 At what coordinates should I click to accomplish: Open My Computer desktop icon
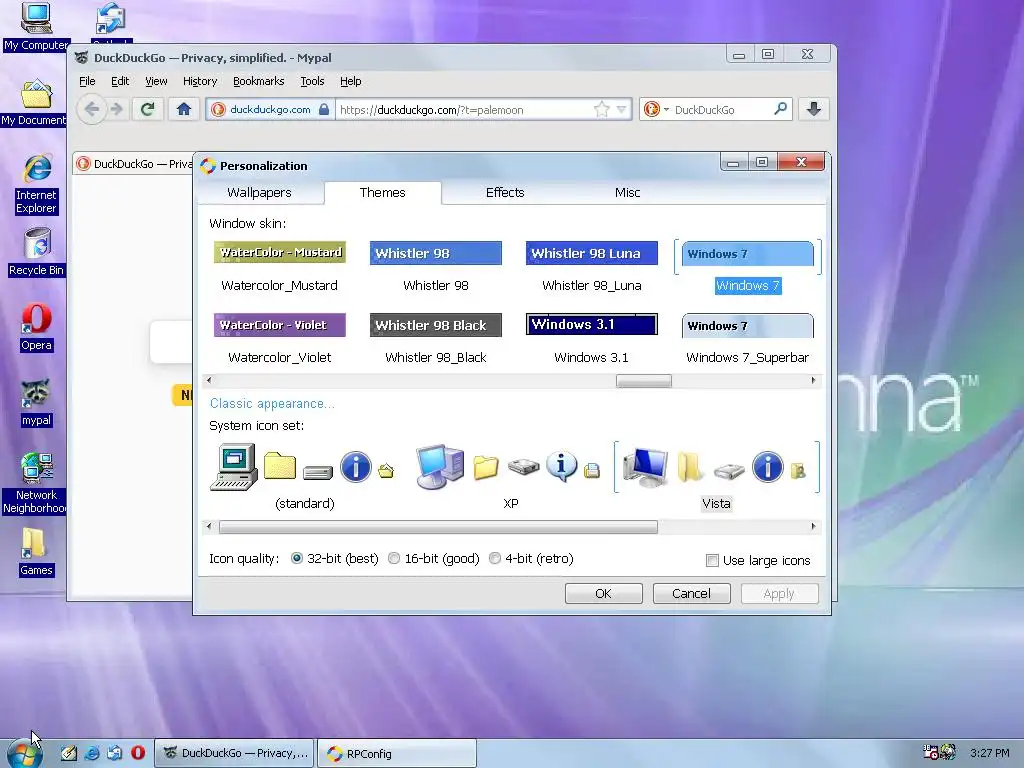pyautogui.click(x=35, y=26)
